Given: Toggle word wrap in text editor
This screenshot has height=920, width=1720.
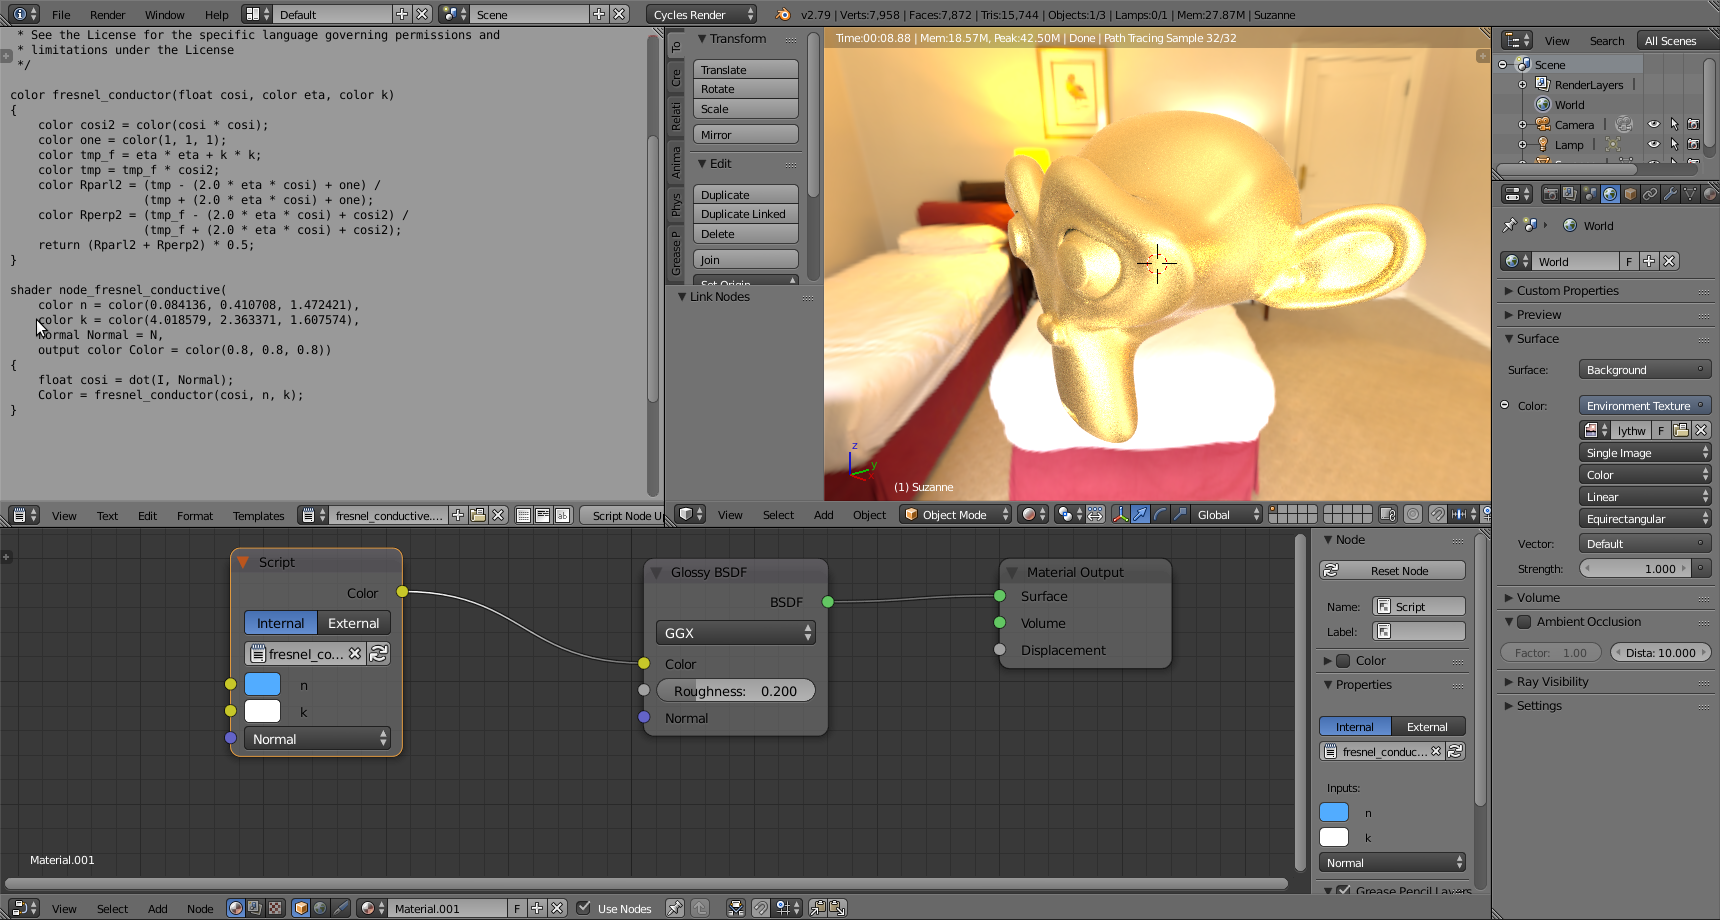Looking at the screenshot, I should tap(543, 515).
